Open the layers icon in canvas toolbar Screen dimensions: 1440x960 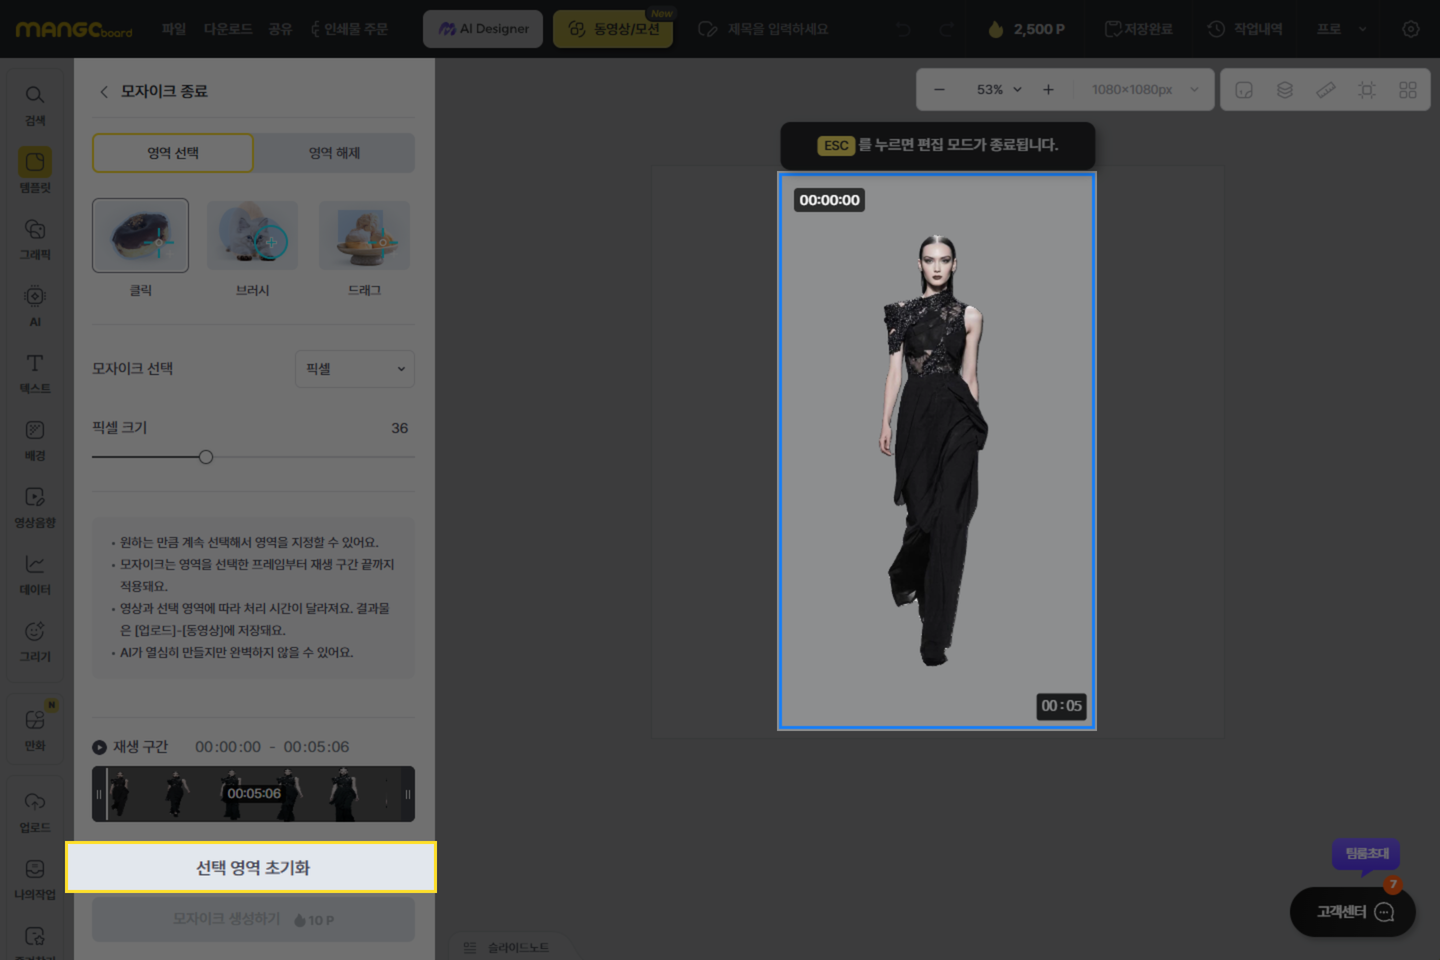pos(1285,90)
